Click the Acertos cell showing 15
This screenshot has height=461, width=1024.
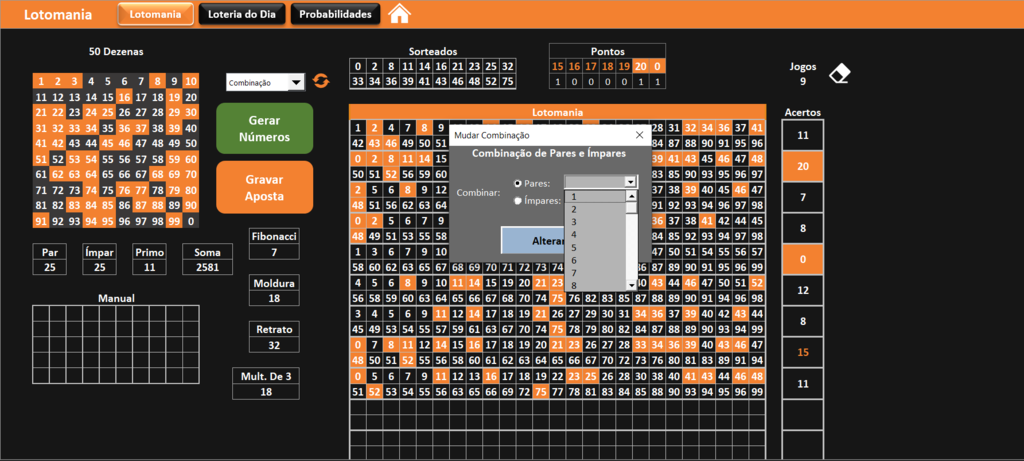(x=803, y=352)
